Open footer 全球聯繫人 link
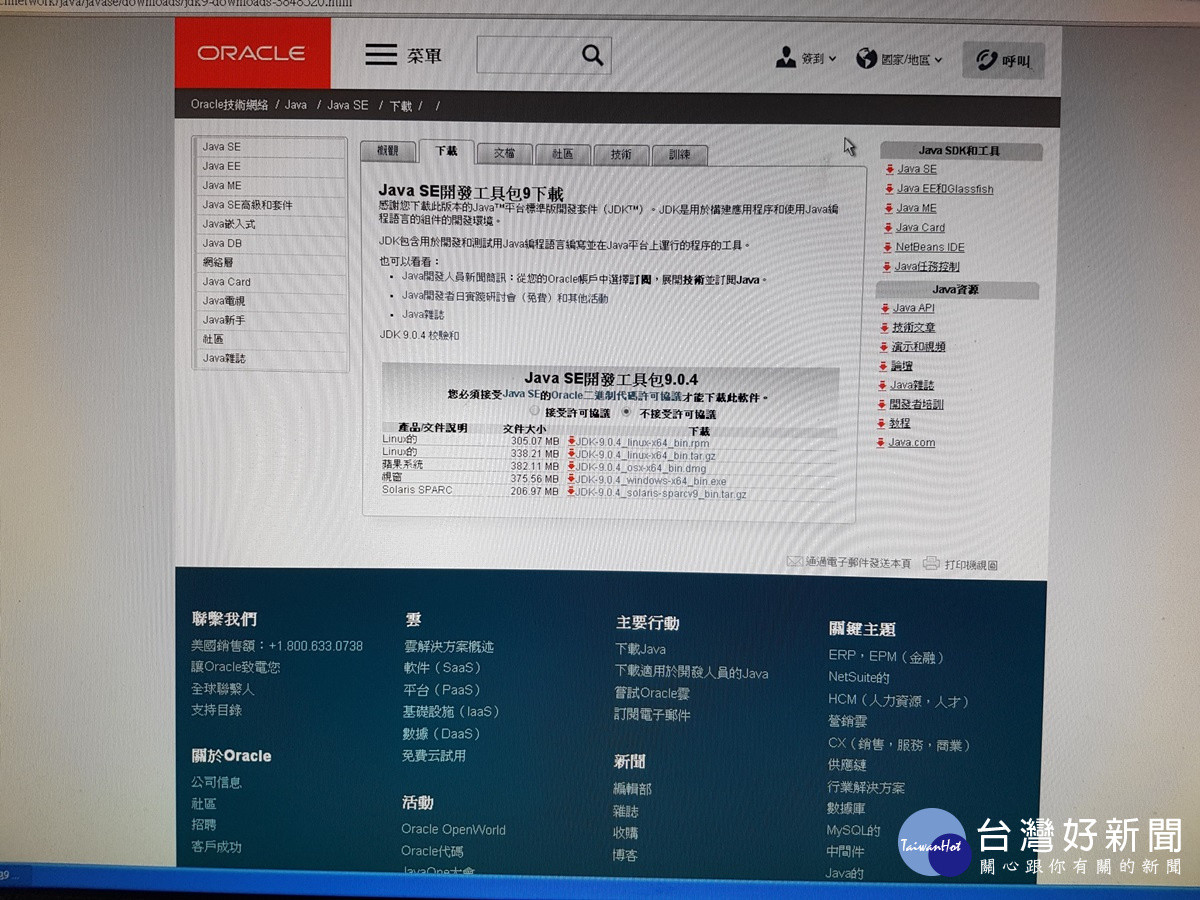Screen dimensions: 1200x900 pyautogui.click(x=223, y=689)
